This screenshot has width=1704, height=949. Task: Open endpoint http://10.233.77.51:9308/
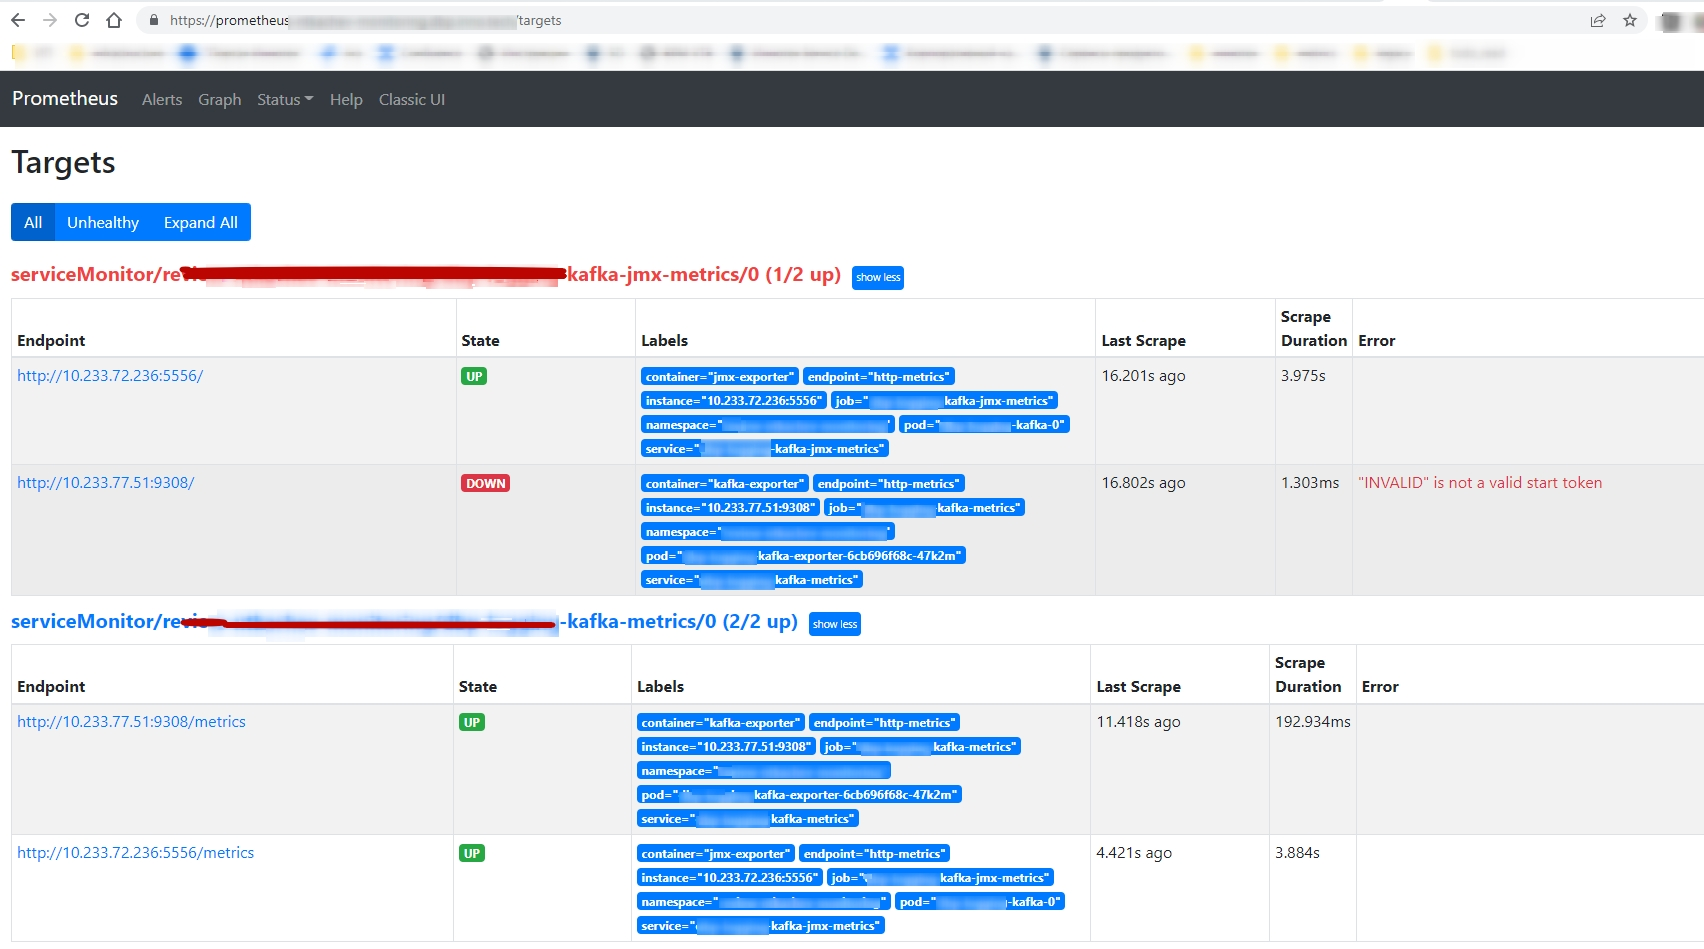106,483
